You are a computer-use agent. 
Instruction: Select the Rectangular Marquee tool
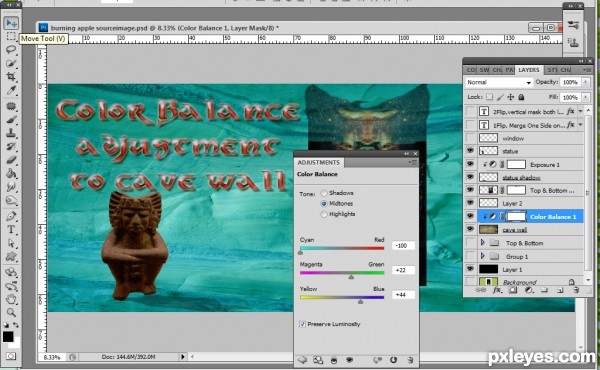pyautogui.click(x=11, y=36)
